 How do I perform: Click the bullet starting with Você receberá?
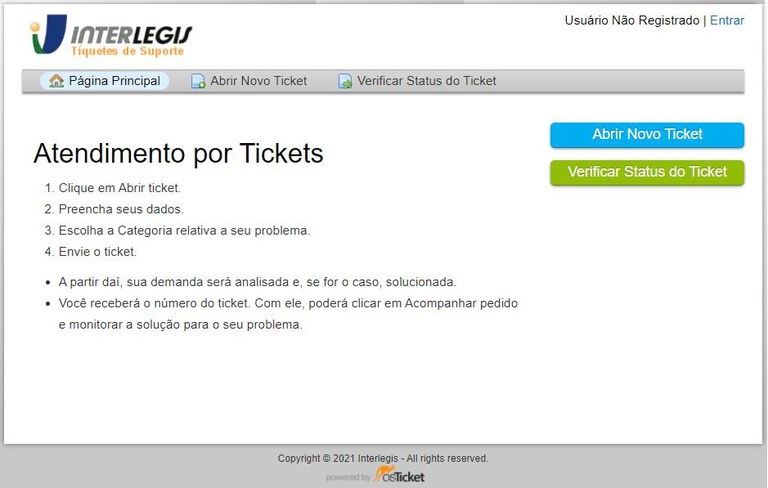click(x=288, y=314)
